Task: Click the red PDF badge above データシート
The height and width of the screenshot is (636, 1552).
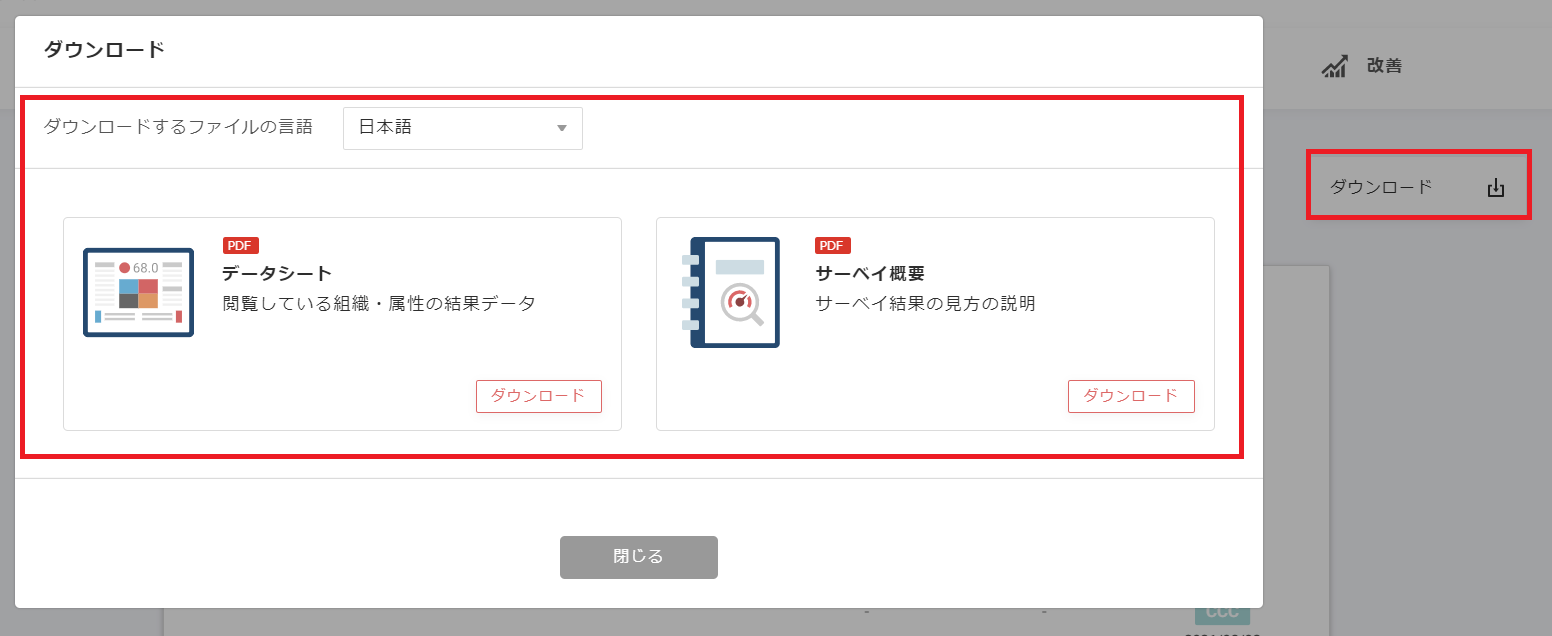Action: point(240,246)
